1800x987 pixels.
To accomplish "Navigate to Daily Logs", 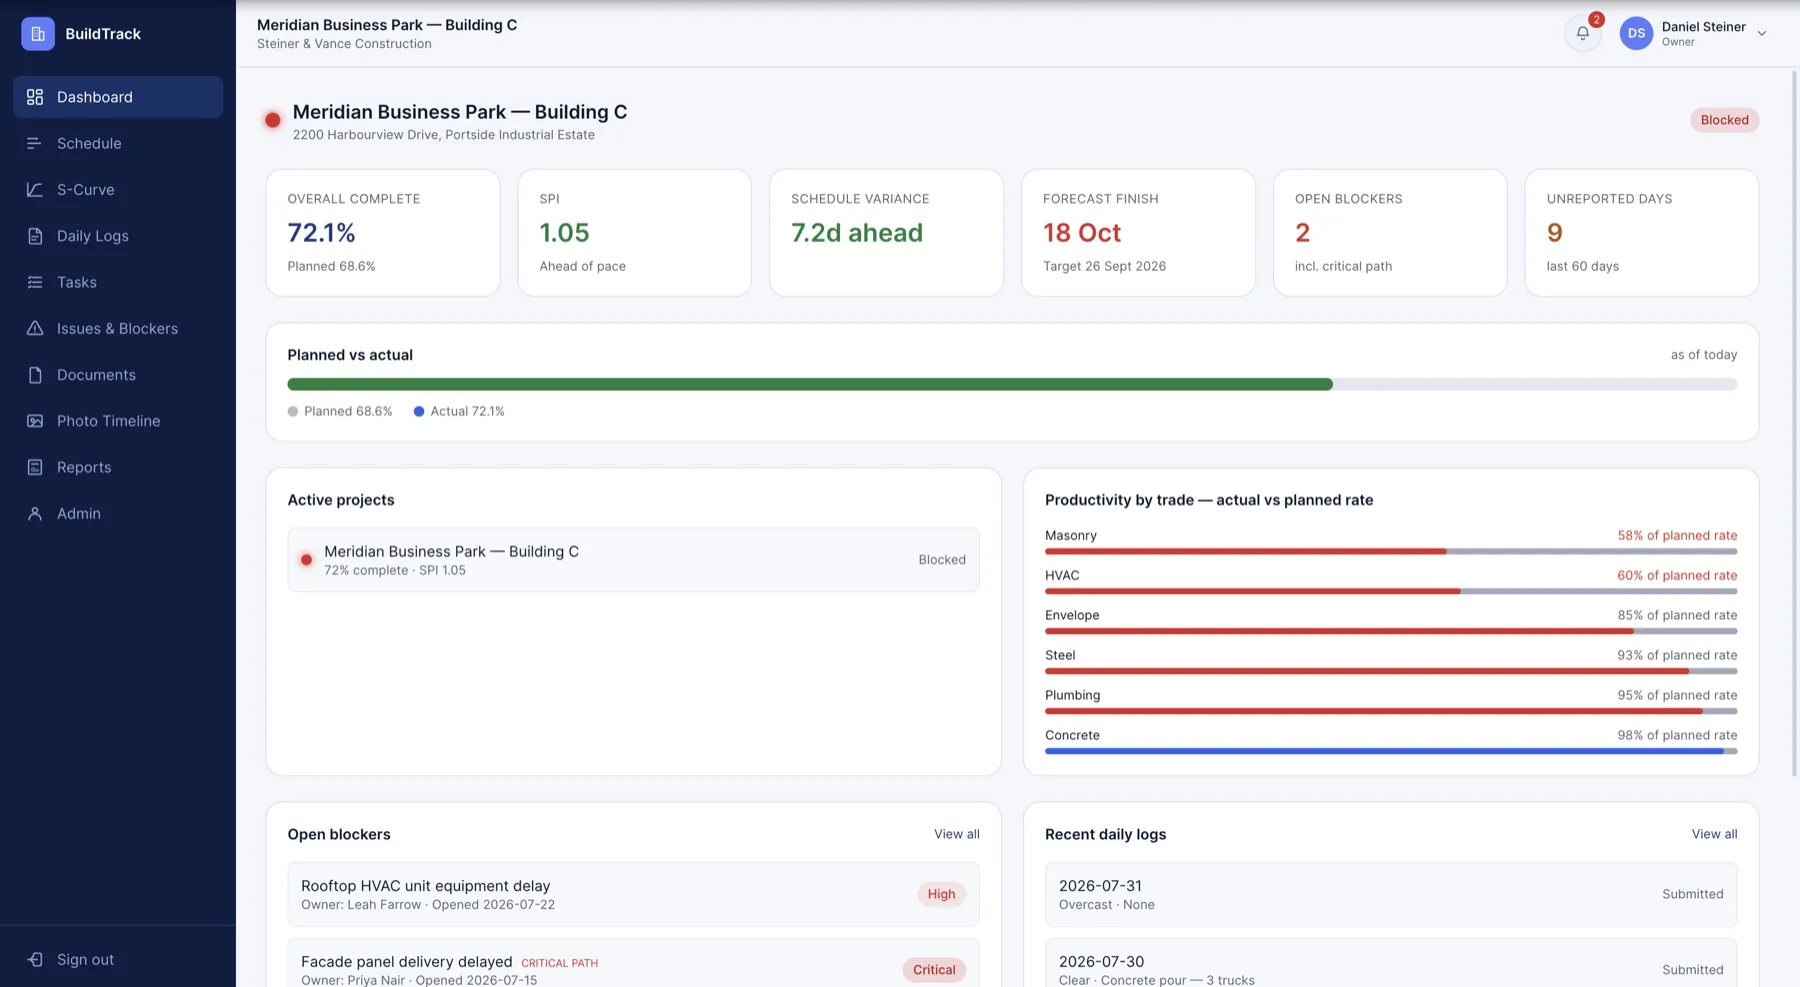I will coord(118,236).
